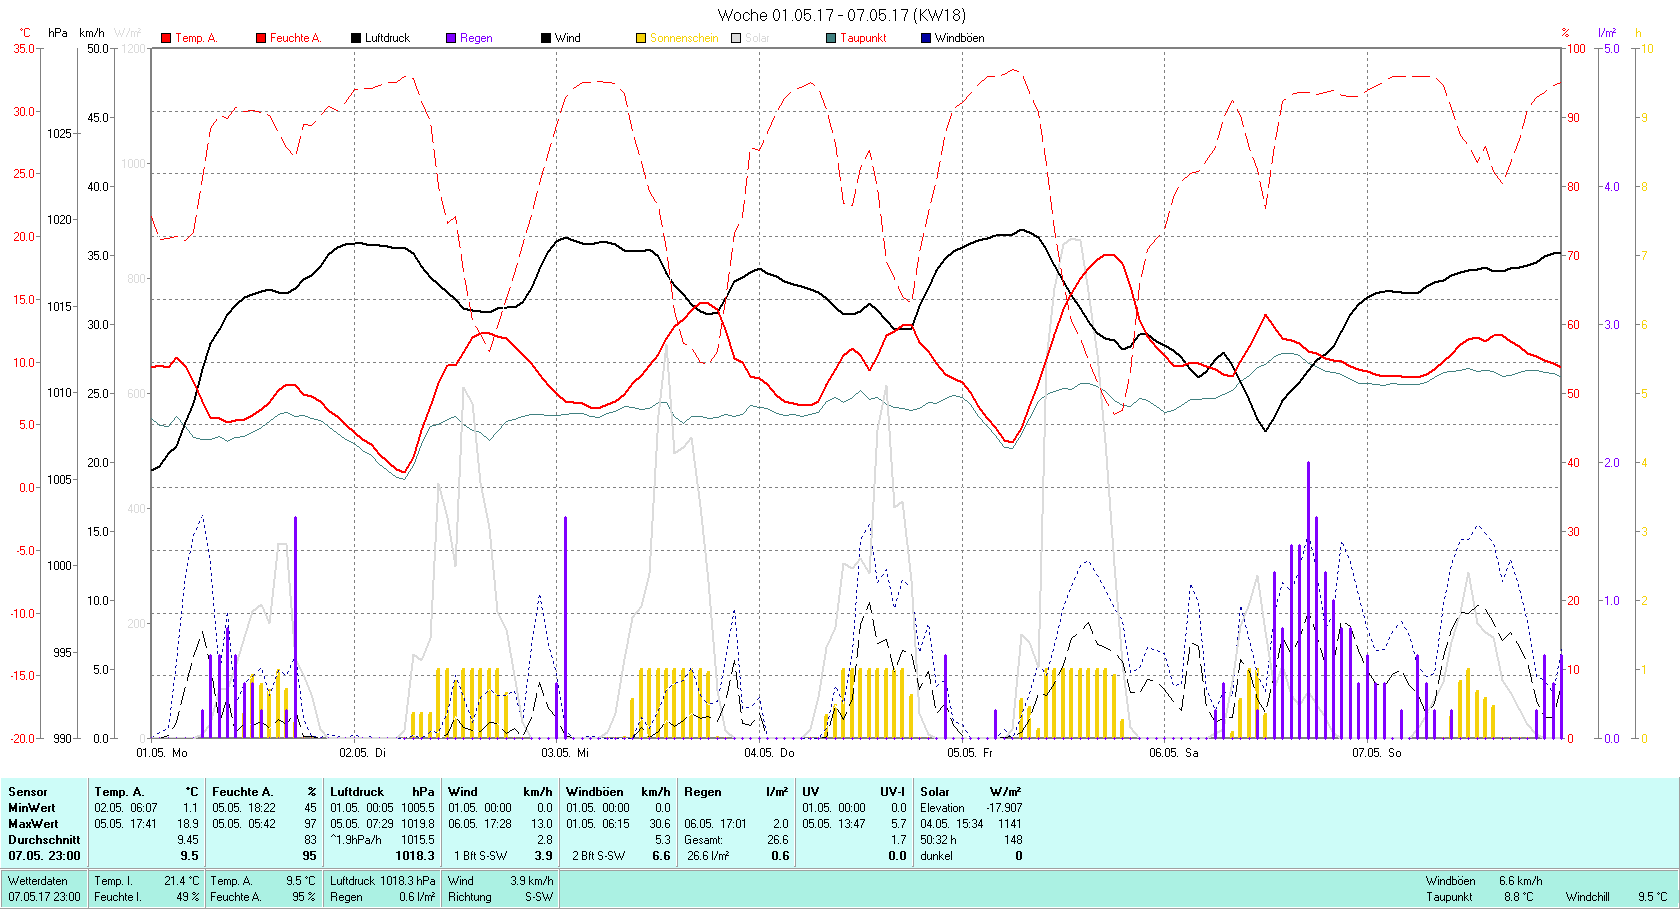
Task: Click the teal Taupunkt legend swatch
Action: [831, 38]
